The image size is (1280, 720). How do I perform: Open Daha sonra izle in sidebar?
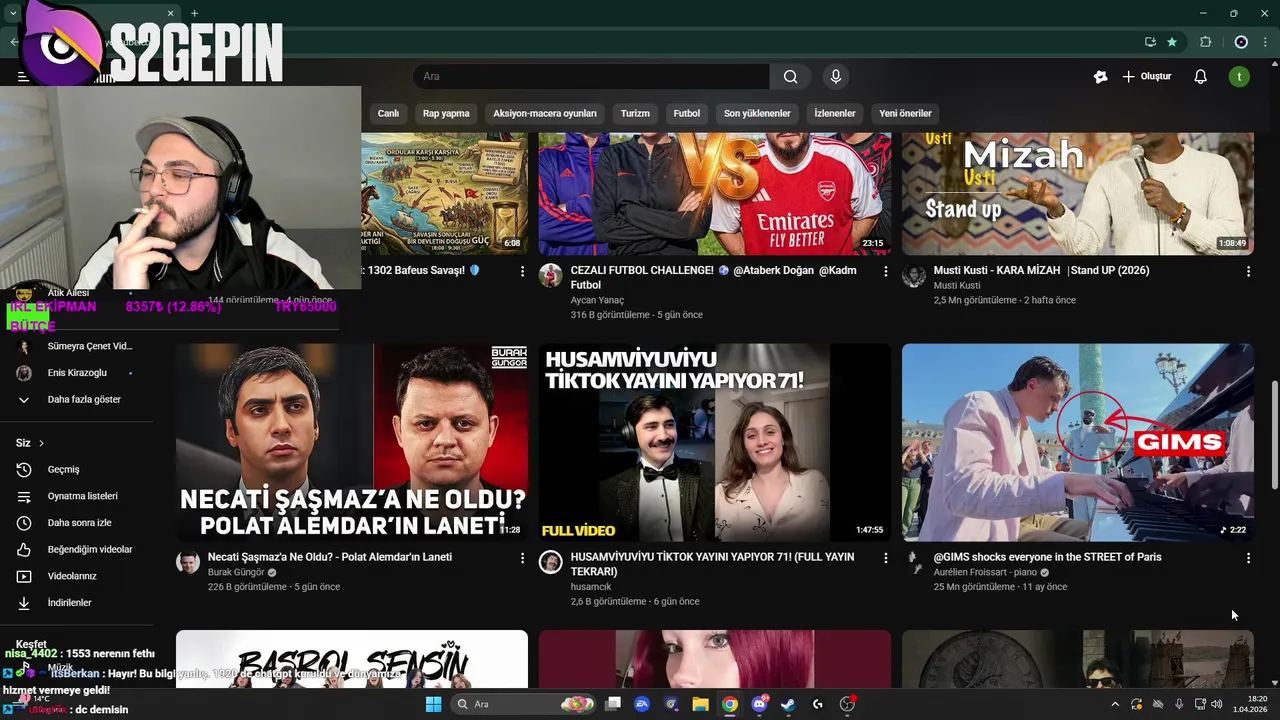click(x=77, y=523)
